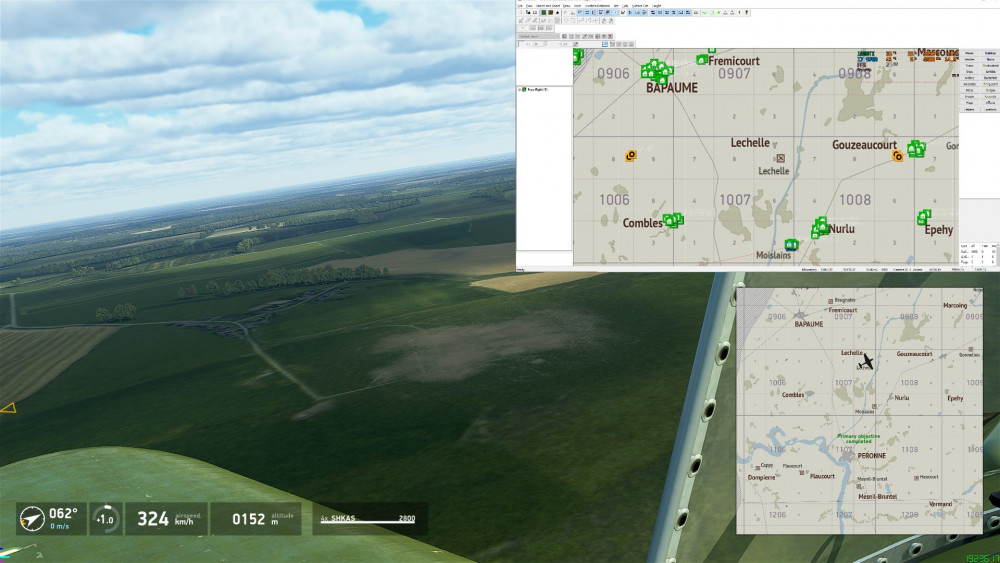Click the Hancourt airfield marker on the minimap
Screen dimensions: 1000x563
916,477
